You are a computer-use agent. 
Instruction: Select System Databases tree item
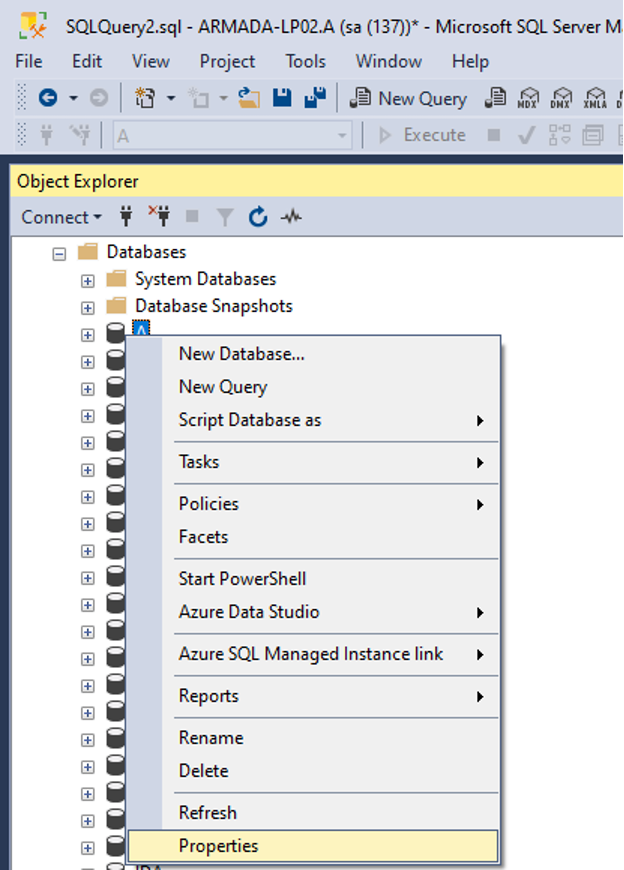pos(205,279)
